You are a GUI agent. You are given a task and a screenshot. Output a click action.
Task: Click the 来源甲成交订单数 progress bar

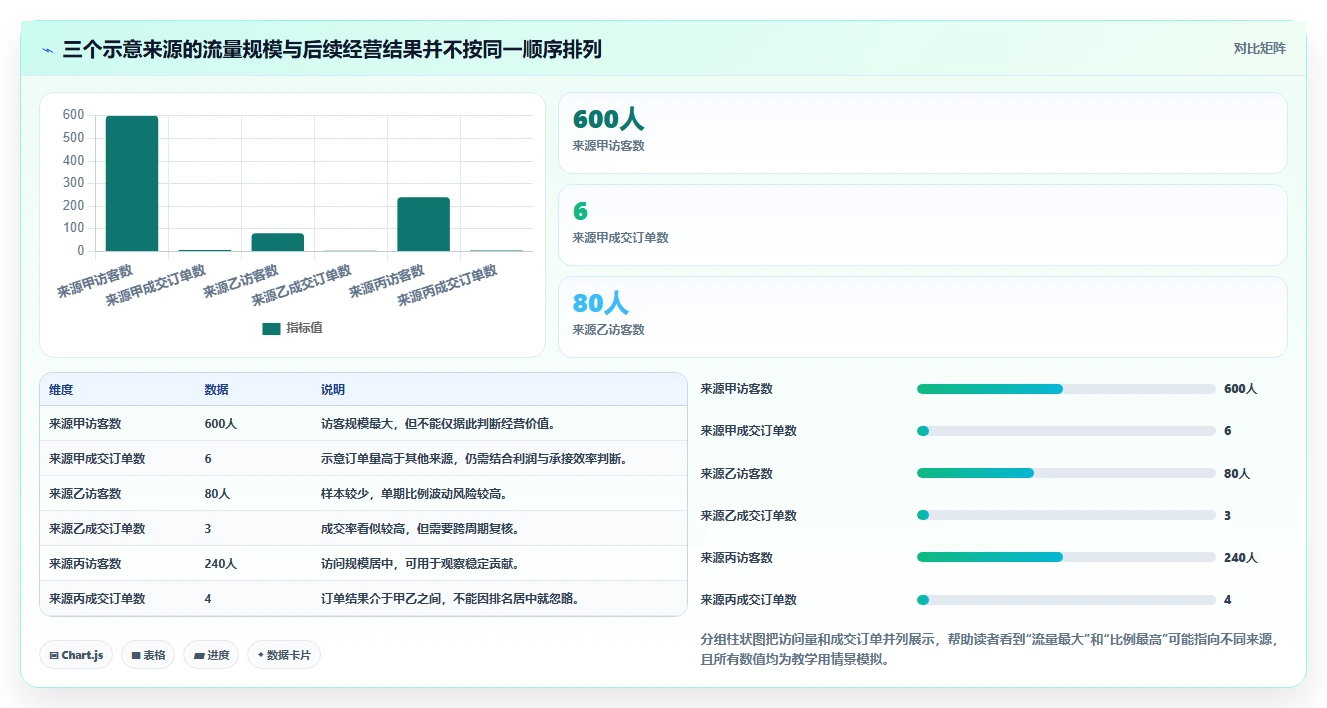coord(1066,431)
